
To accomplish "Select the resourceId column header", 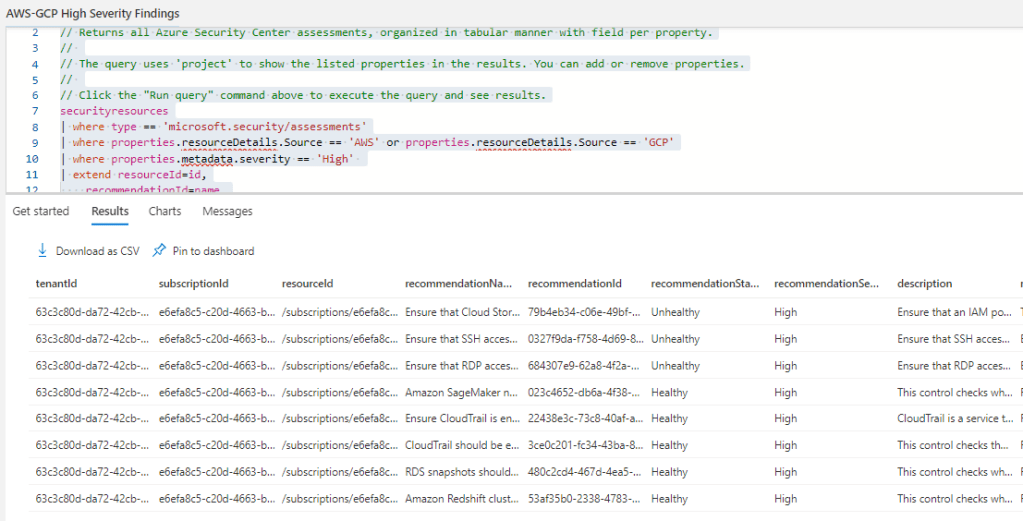I will pyautogui.click(x=307, y=284).
